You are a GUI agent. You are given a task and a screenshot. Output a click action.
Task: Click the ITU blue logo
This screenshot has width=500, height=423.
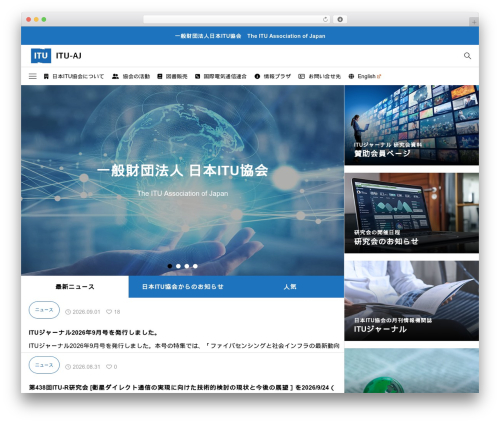coord(41,56)
